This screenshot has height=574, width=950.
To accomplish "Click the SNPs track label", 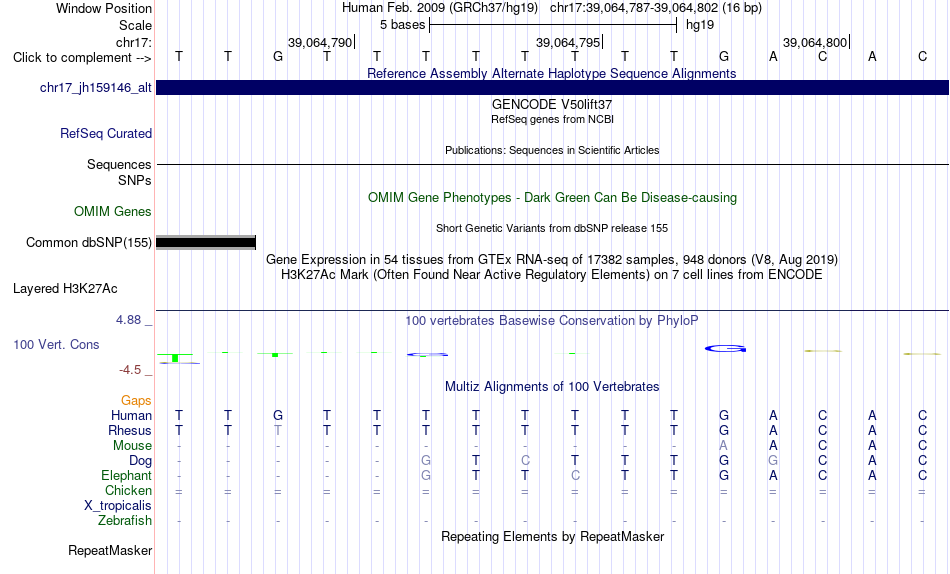I will coord(135,181).
